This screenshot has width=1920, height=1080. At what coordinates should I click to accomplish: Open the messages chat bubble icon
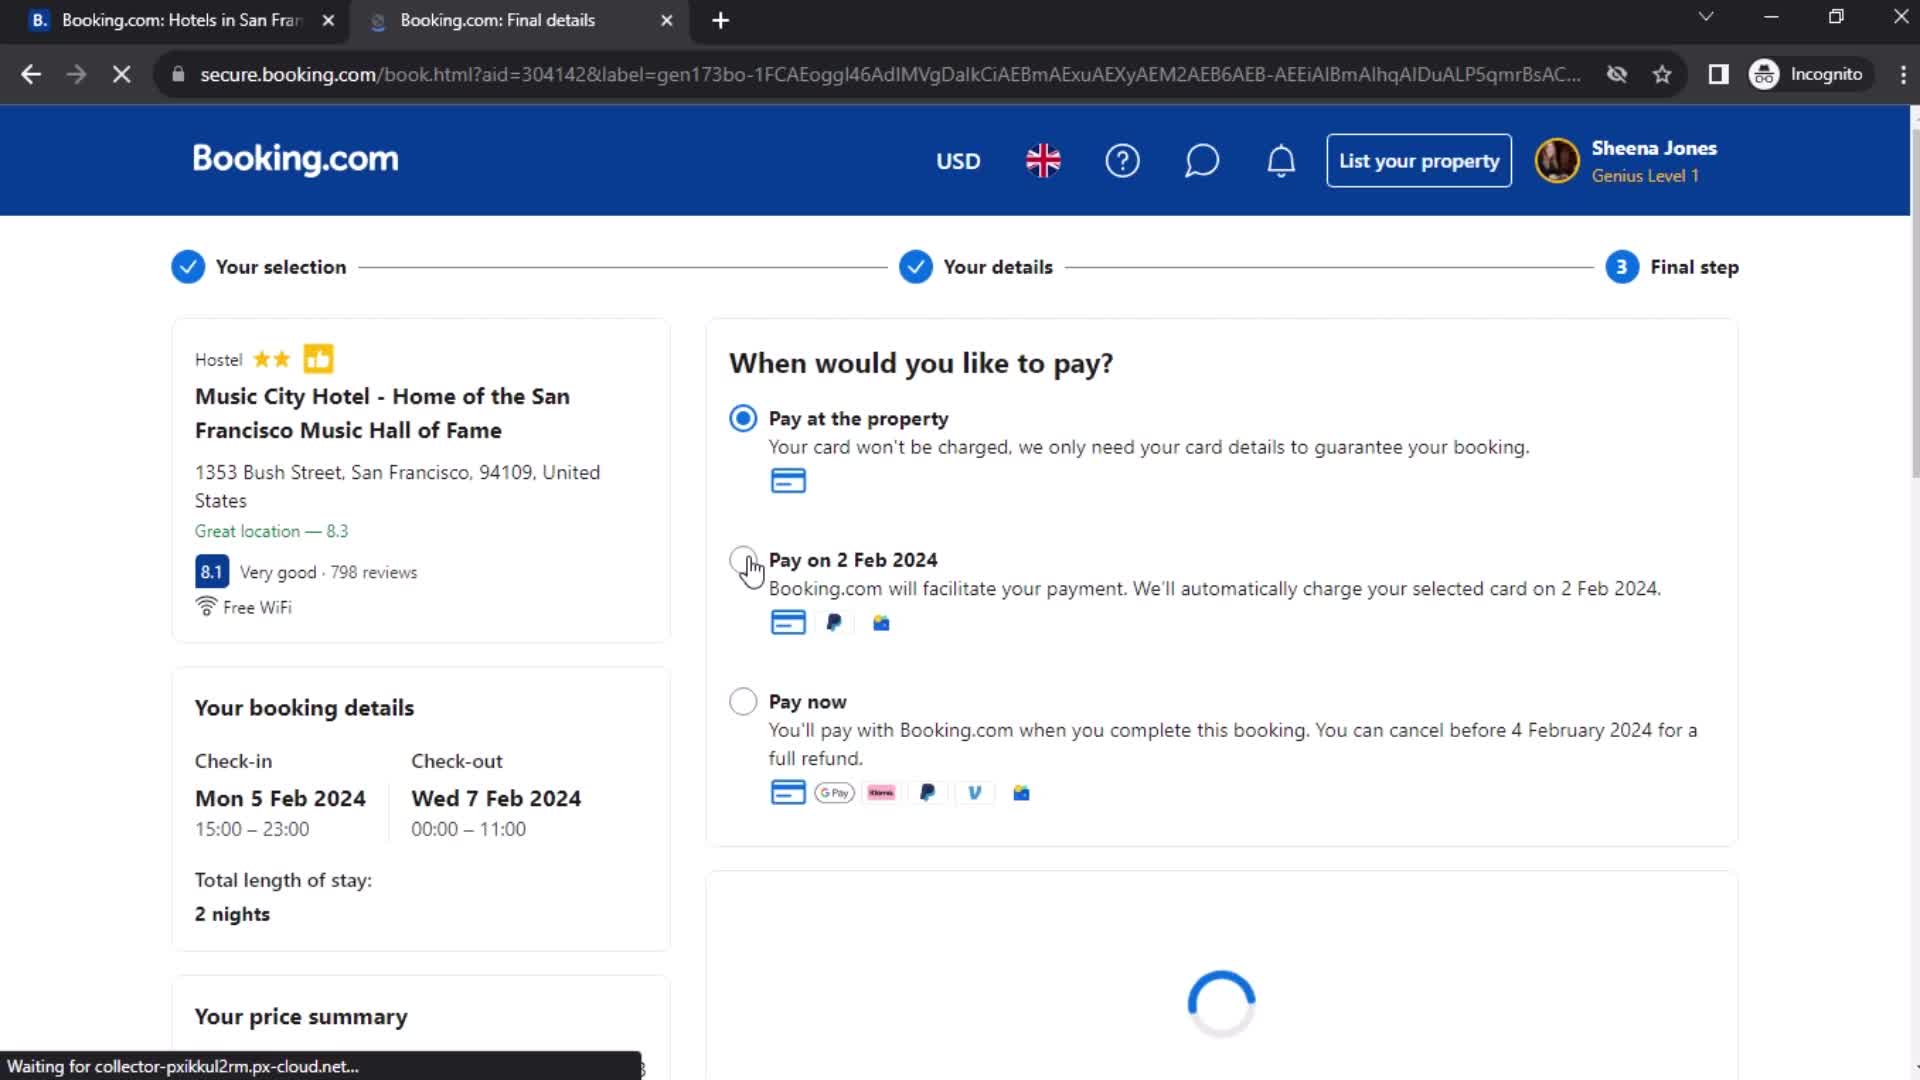coord(1201,160)
